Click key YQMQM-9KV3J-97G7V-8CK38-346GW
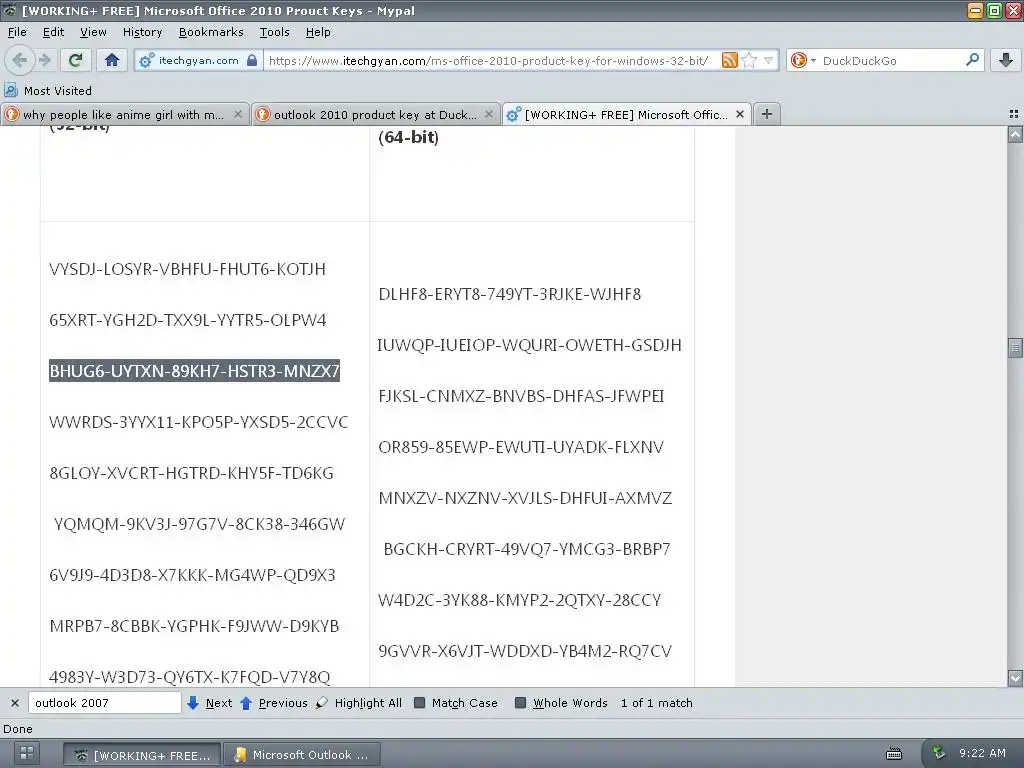Viewport: 1024px width, 768px height. click(199, 524)
